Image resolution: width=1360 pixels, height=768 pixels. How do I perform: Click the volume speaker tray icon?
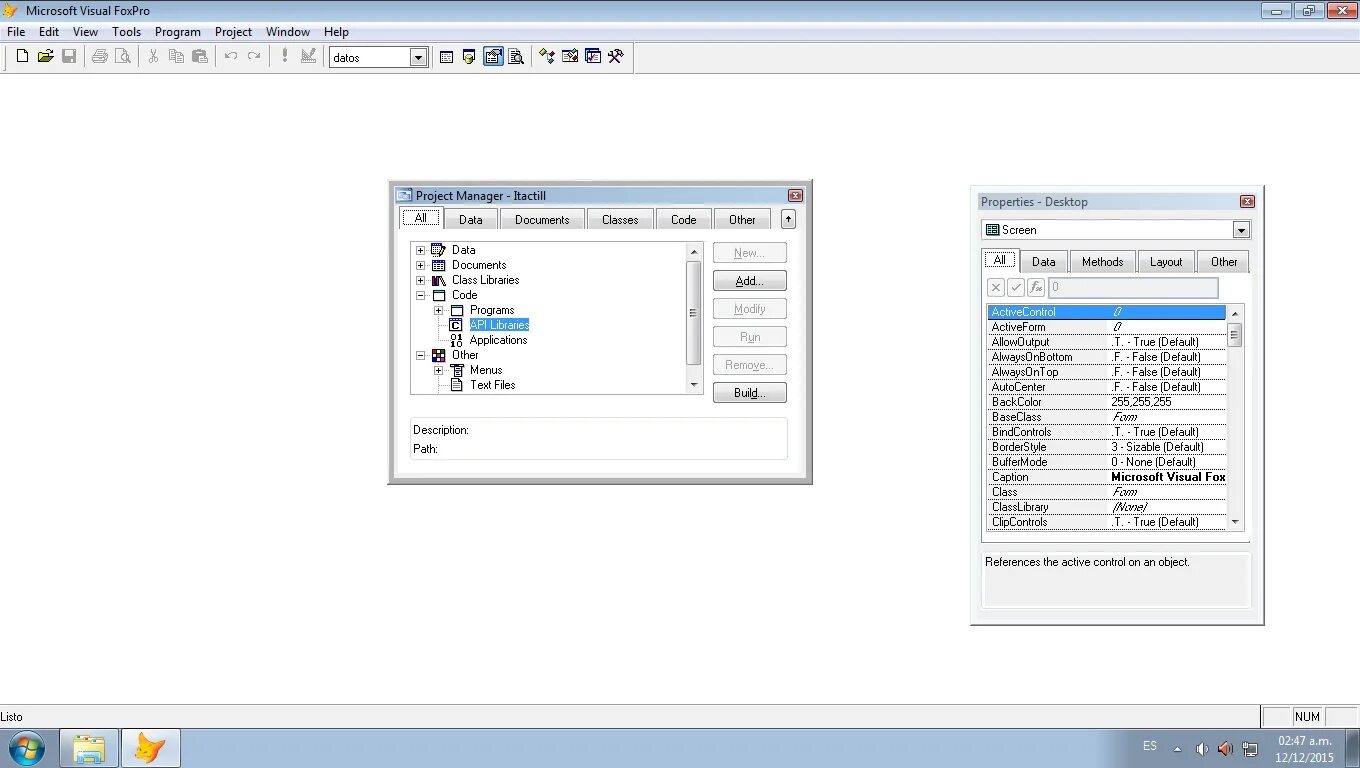click(x=1202, y=748)
